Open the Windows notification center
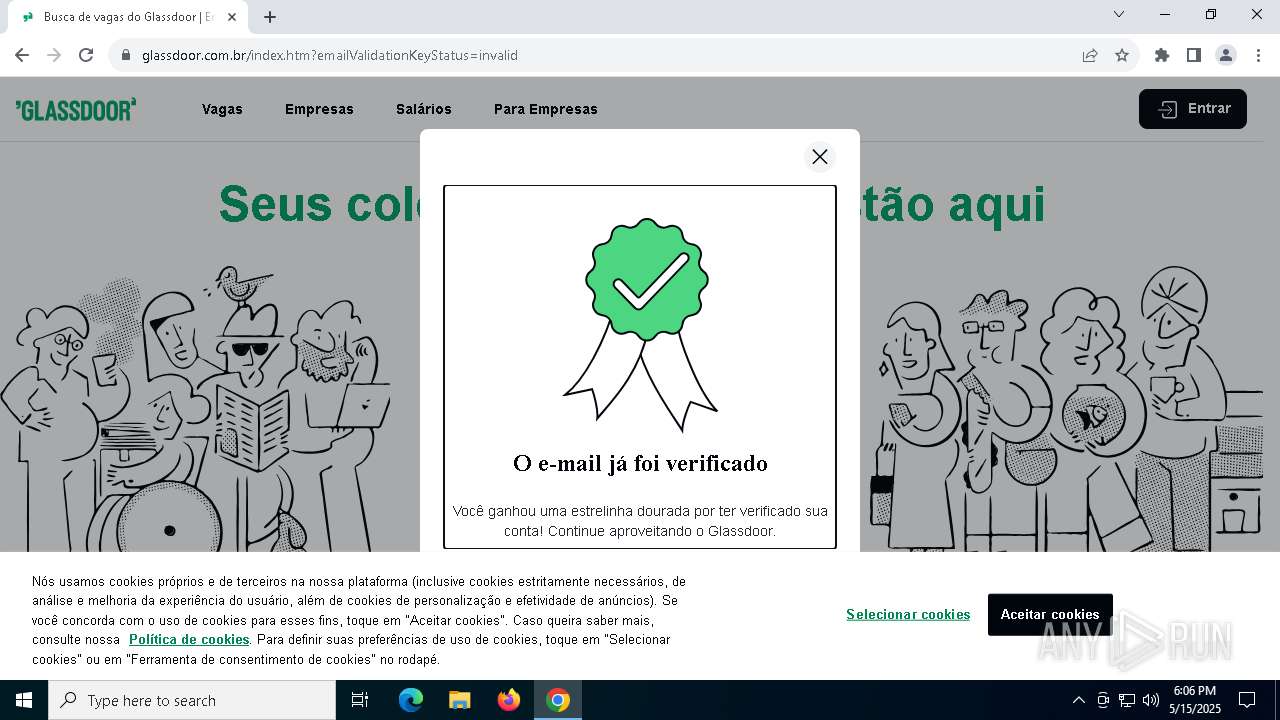1280x720 pixels. click(1247, 700)
